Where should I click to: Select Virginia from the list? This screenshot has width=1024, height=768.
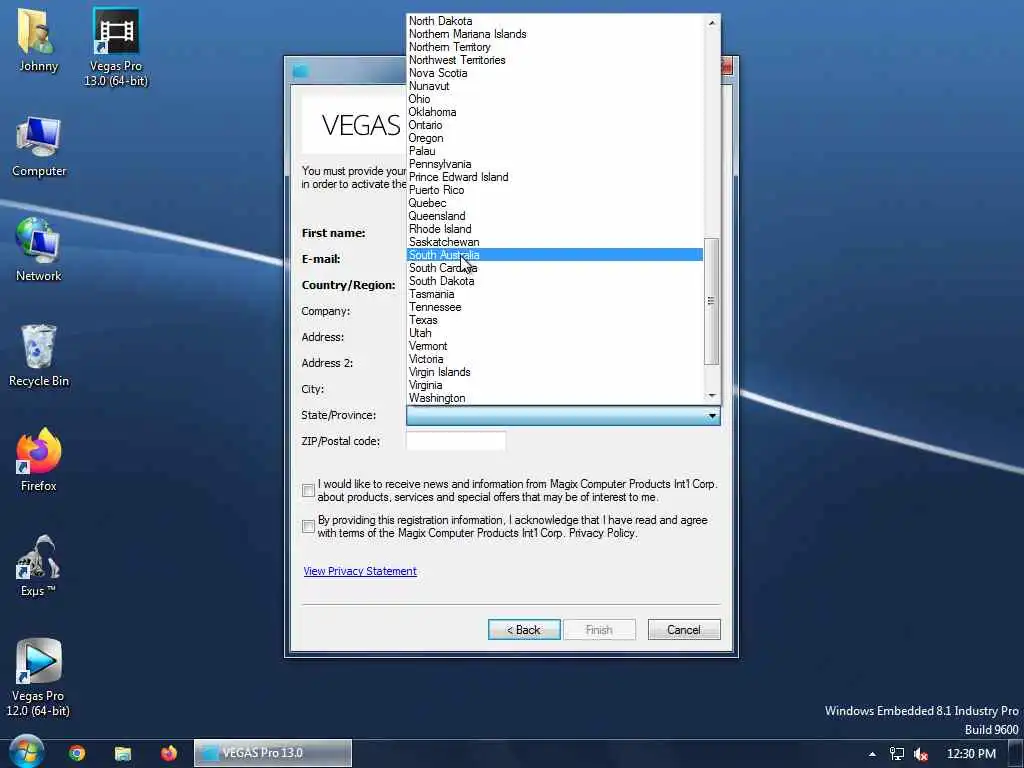tap(554, 385)
